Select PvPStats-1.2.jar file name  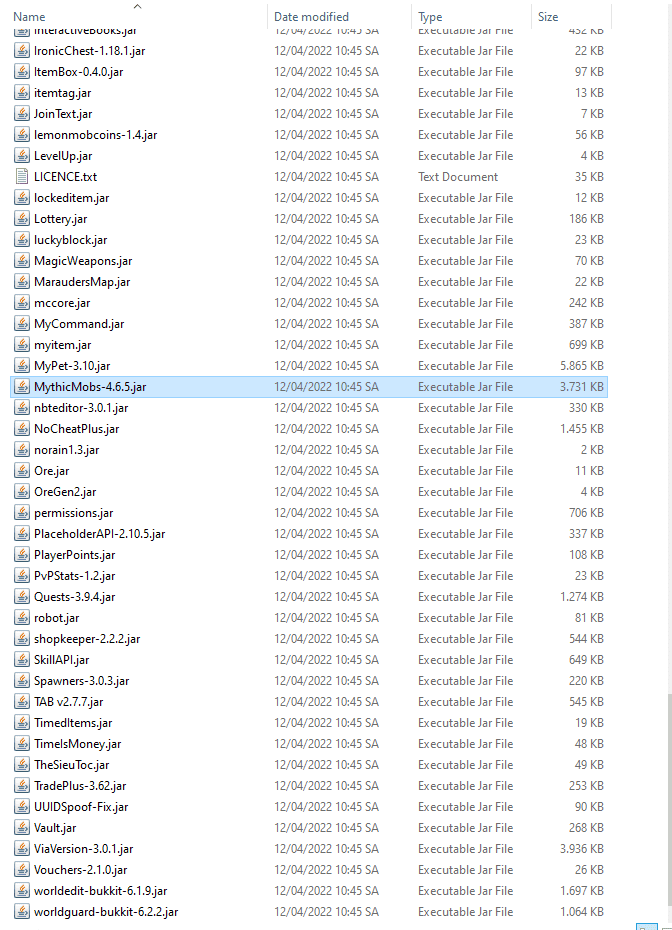click(75, 576)
